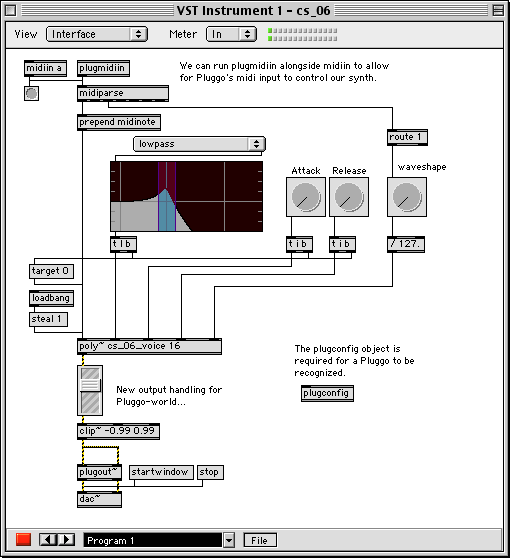Go to the previous program arrow
This screenshot has width=510, height=558.
(x=48, y=540)
